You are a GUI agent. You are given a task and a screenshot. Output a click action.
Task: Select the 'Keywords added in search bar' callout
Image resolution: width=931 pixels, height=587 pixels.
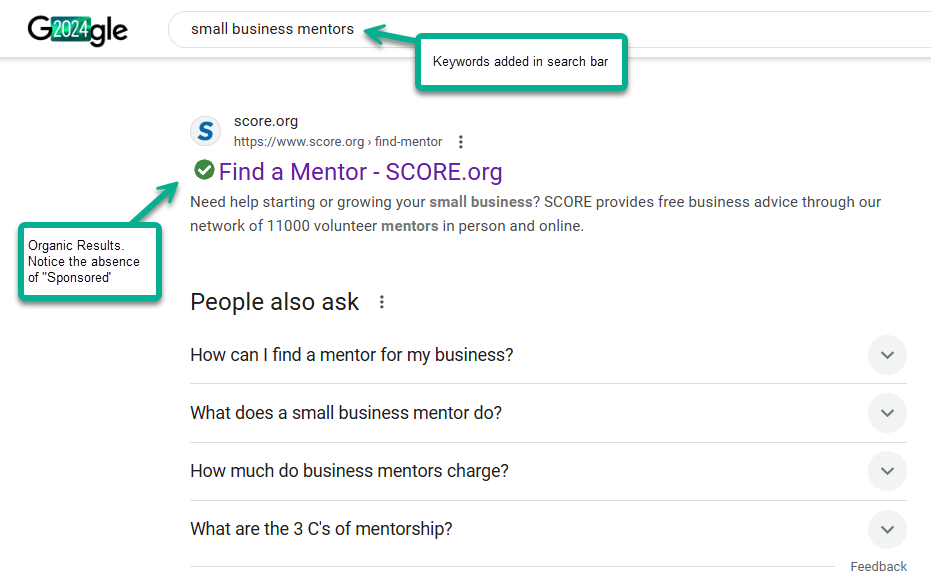[x=521, y=63]
